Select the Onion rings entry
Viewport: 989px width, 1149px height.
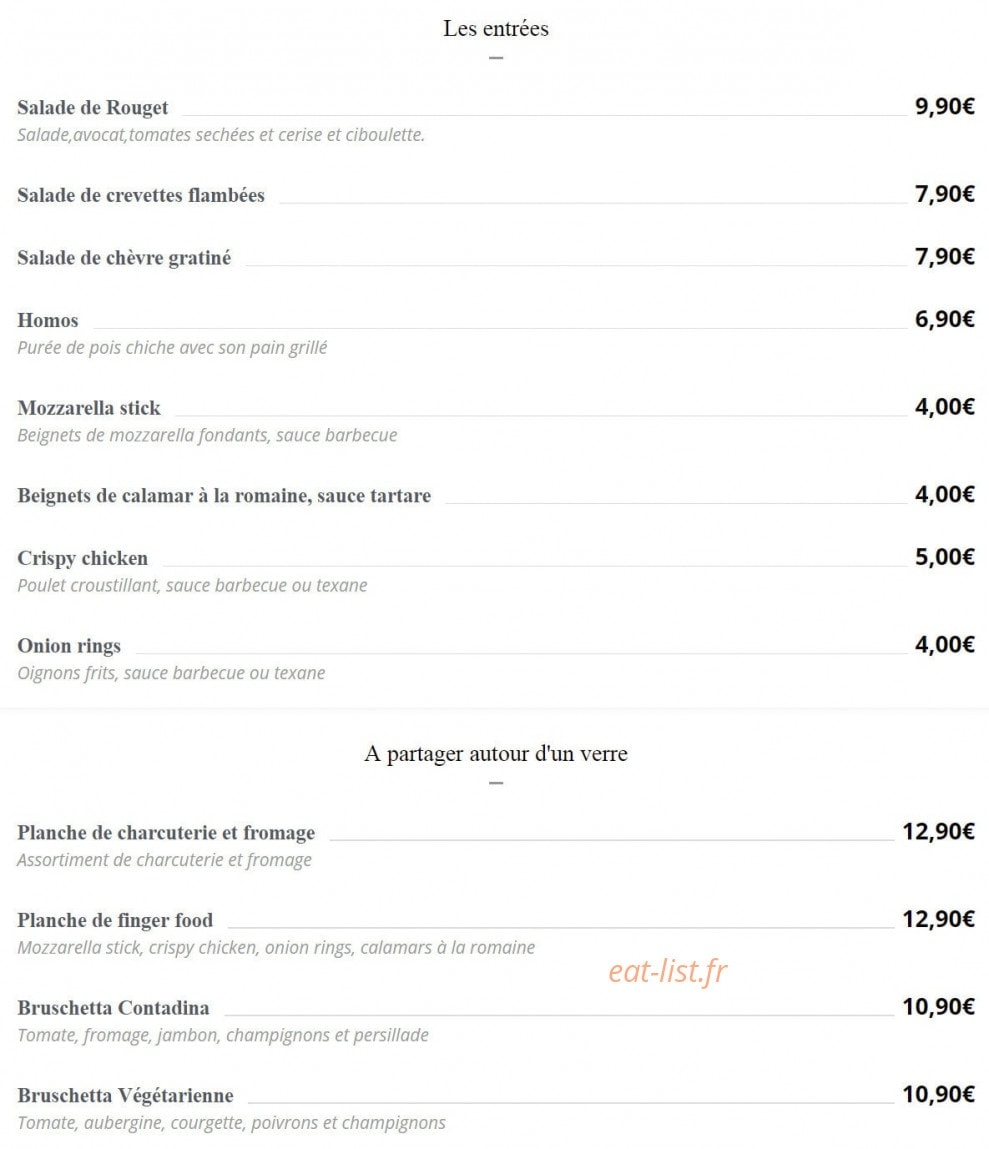(x=70, y=646)
